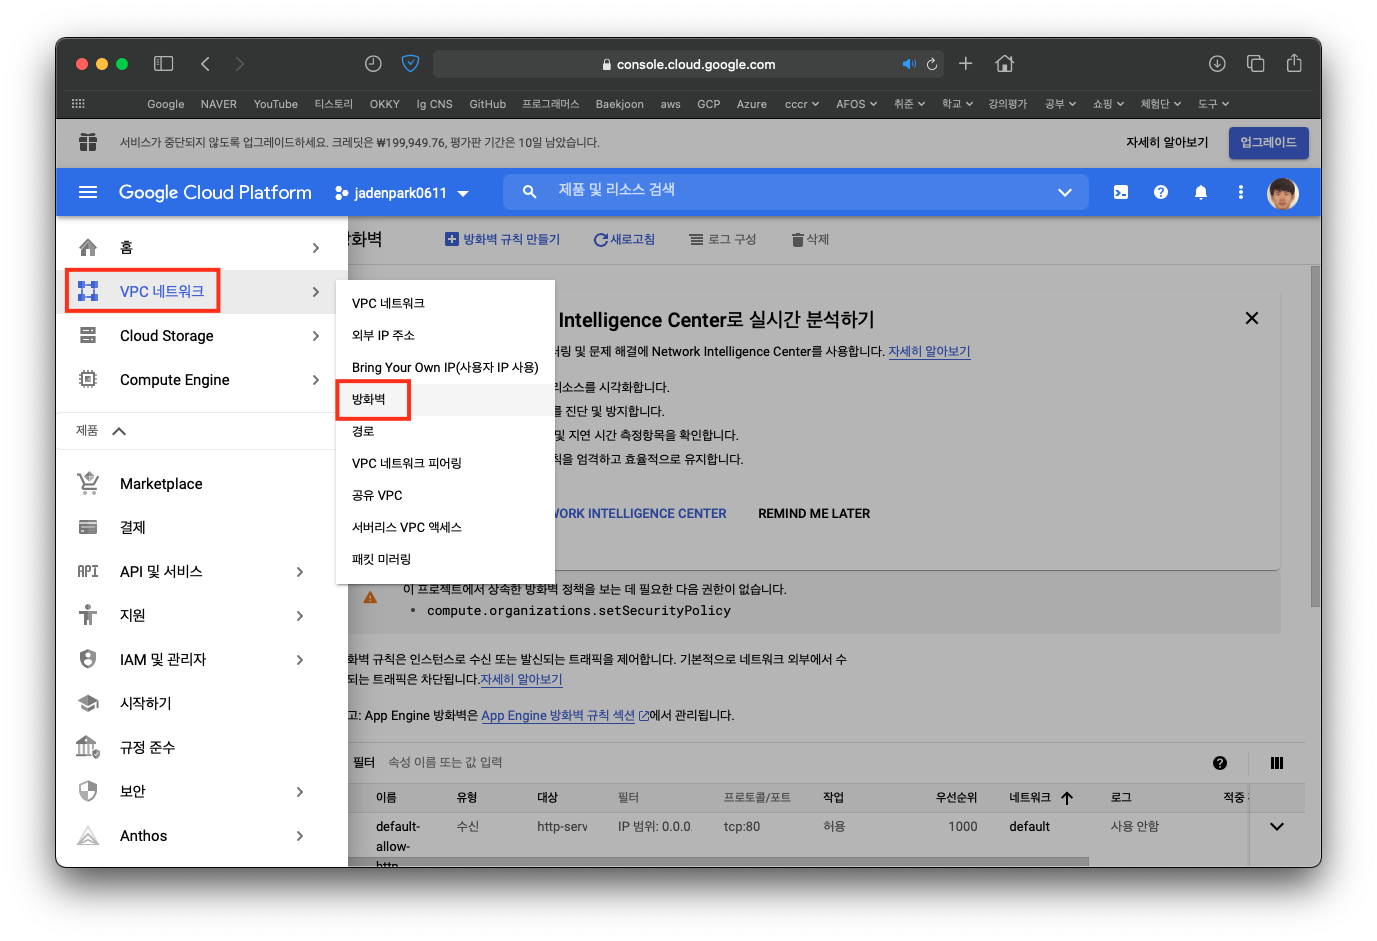Image resolution: width=1377 pixels, height=941 pixels.
Task: Show downloads in the Safari toolbar
Action: [x=1217, y=64]
